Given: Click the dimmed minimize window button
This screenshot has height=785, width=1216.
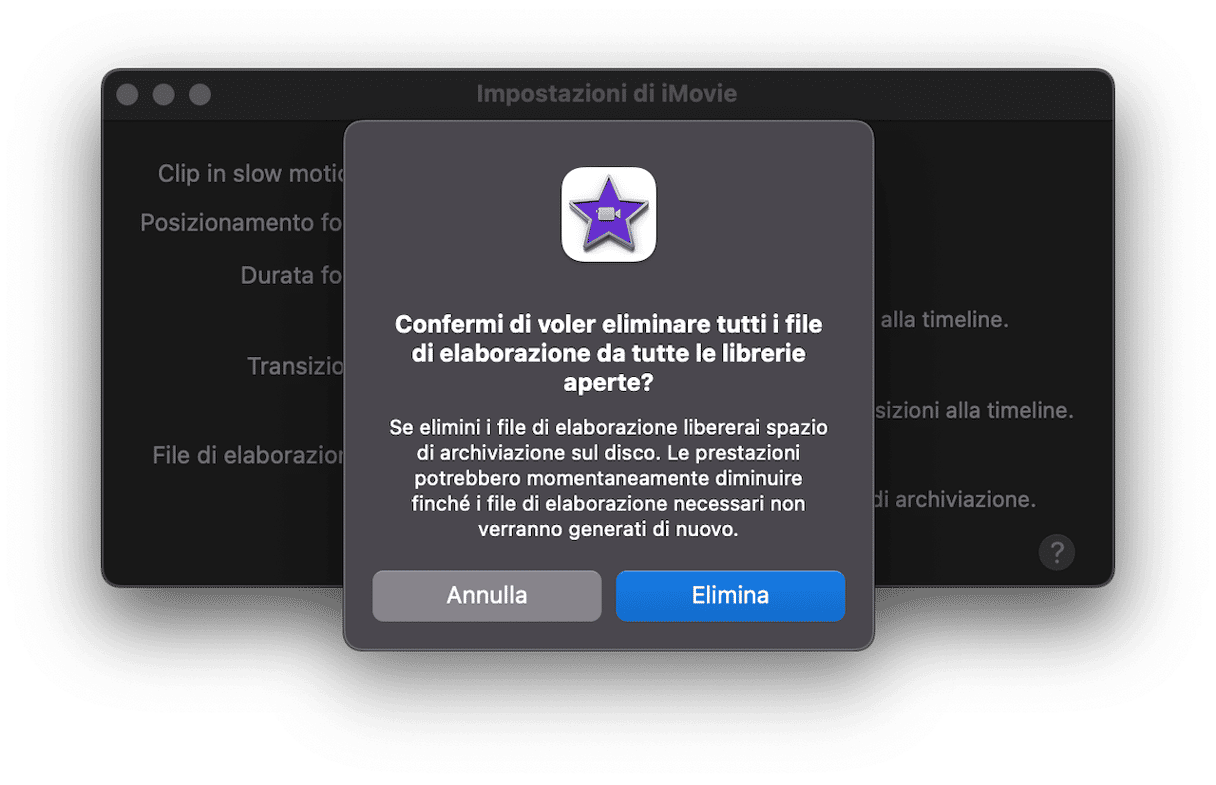Looking at the screenshot, I should pyautogui.click(x=164, y=95).
